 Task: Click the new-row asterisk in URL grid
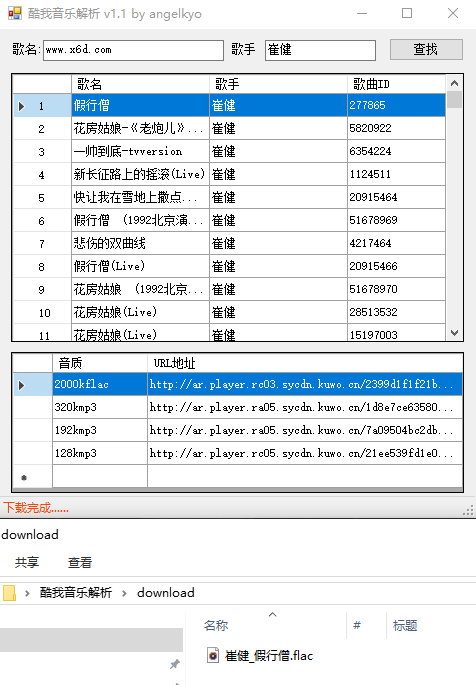tap(24, 477)
